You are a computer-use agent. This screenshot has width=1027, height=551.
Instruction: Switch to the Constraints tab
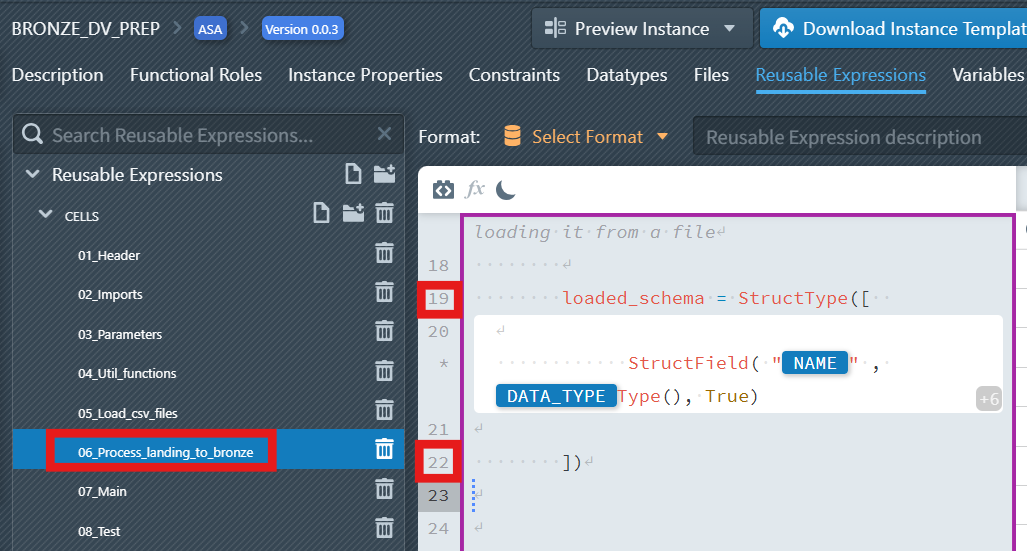tap(514, 75)
